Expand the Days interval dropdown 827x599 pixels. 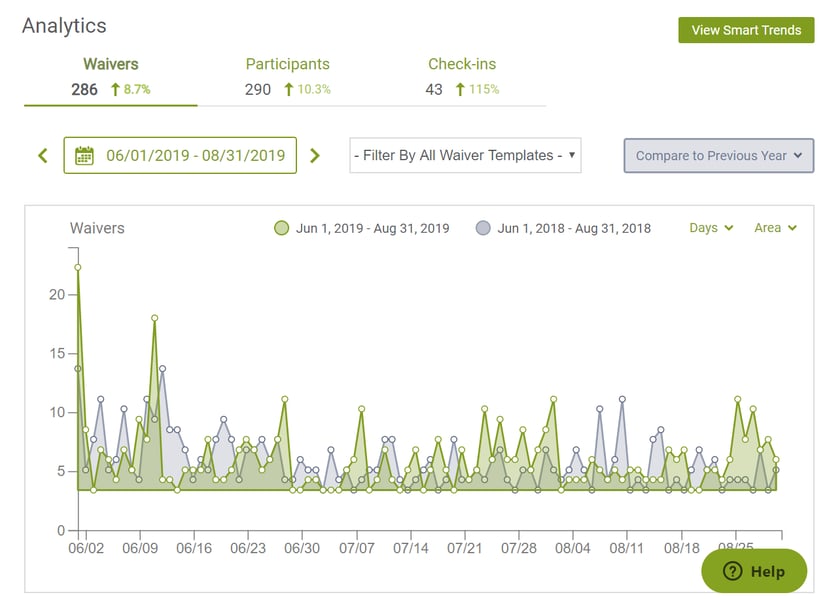coord(711,228)
